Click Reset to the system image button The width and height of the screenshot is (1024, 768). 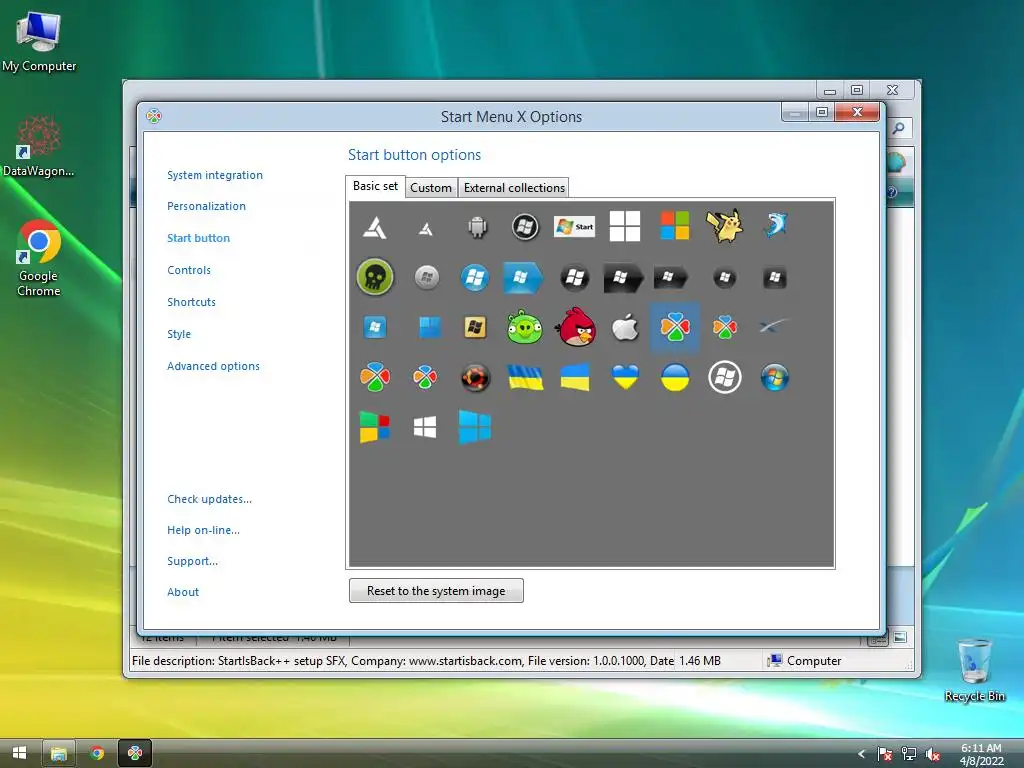tap(436, 590)
